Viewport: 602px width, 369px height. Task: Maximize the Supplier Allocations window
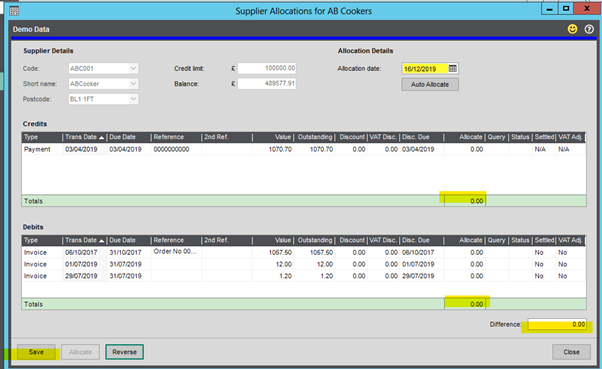click(566, 8)
